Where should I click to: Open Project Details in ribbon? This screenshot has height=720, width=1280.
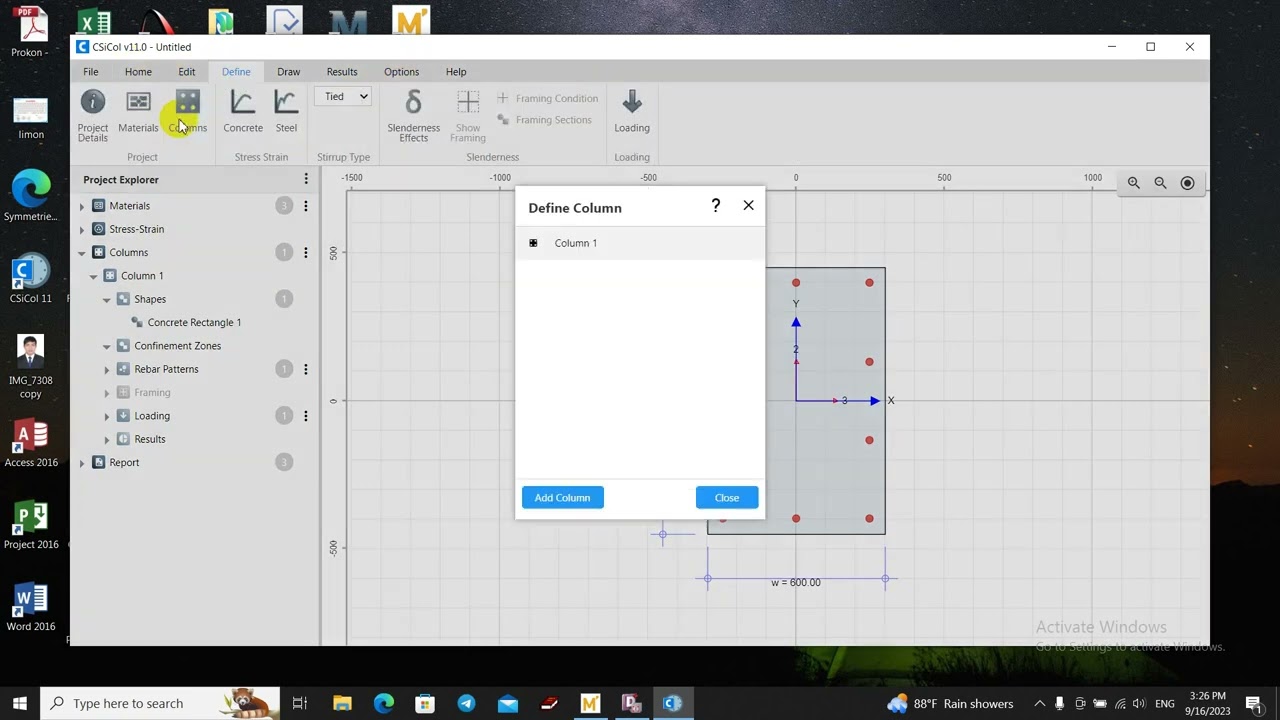93,116
